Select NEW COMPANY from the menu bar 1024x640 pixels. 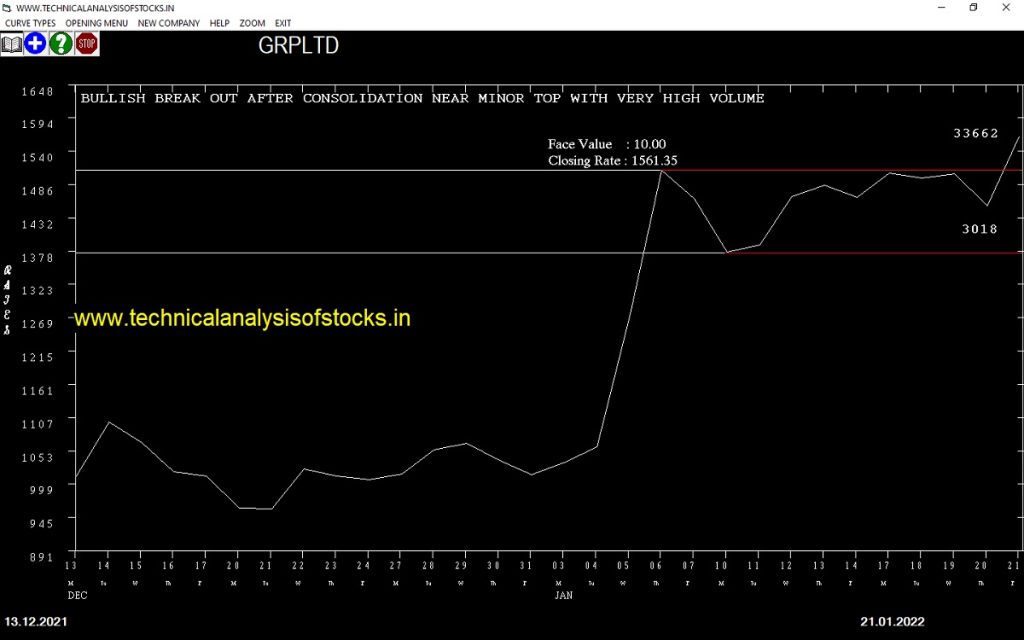click(168, 23)
